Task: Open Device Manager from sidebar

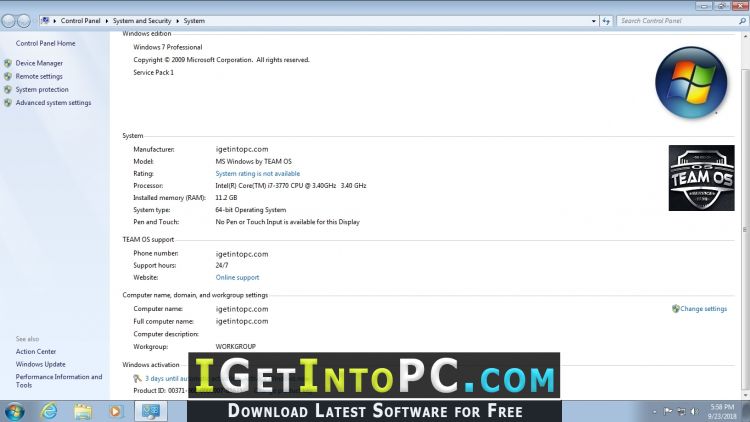Action: point(39,63)
